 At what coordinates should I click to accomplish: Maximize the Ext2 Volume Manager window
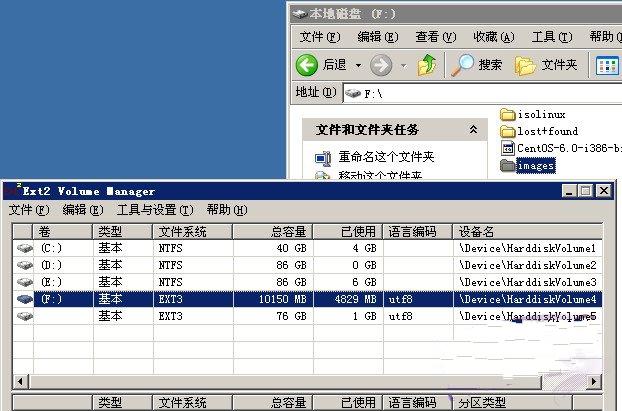click(586, 191)
